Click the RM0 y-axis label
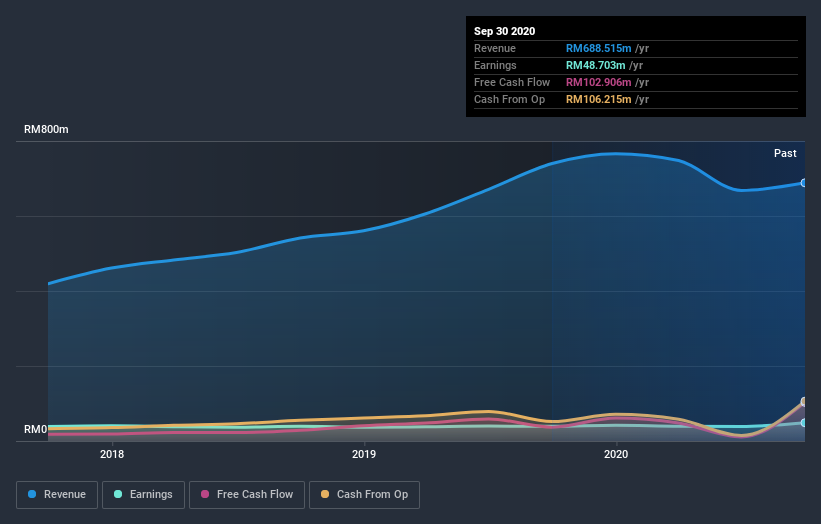Viewport: 821px width, 524px height. 36,429
